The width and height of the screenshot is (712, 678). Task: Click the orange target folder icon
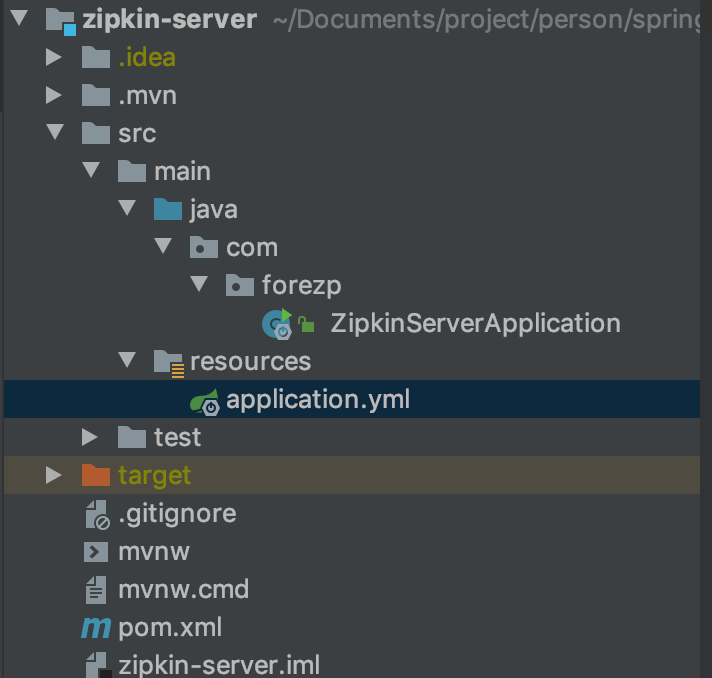coord(96,475)
